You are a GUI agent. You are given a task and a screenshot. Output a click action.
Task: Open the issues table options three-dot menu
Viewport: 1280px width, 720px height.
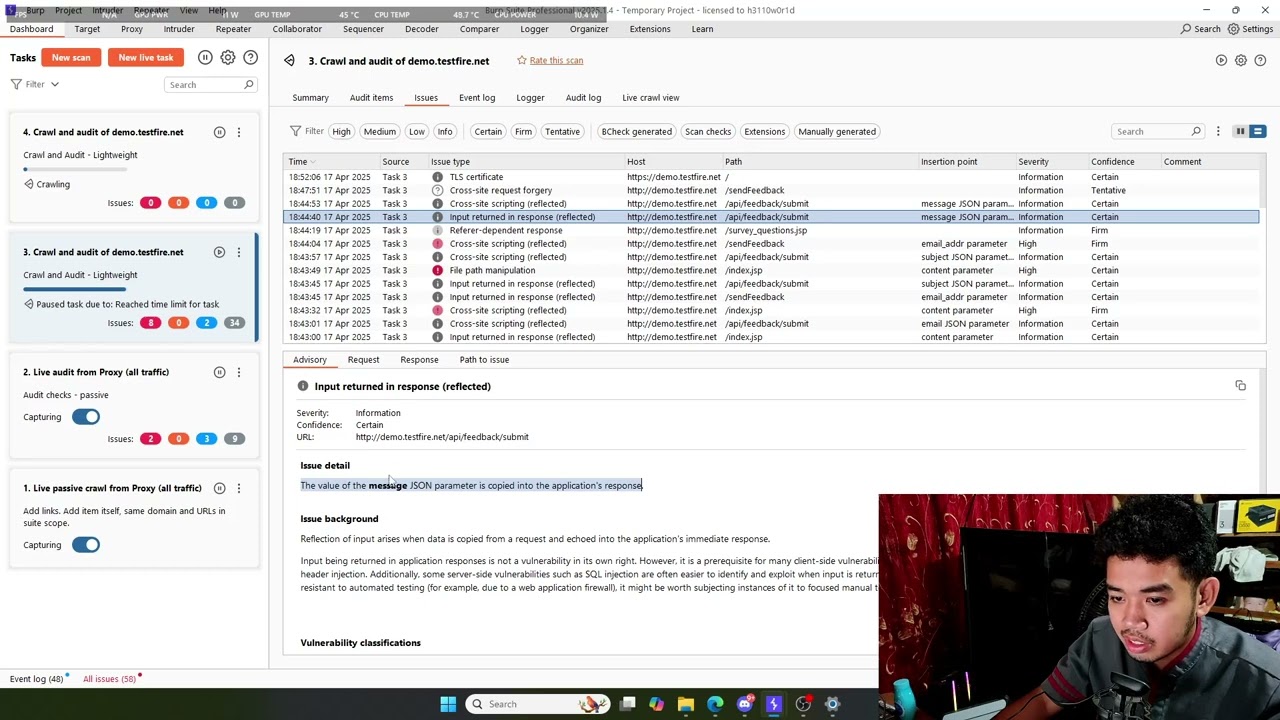tap(1218, 132)
